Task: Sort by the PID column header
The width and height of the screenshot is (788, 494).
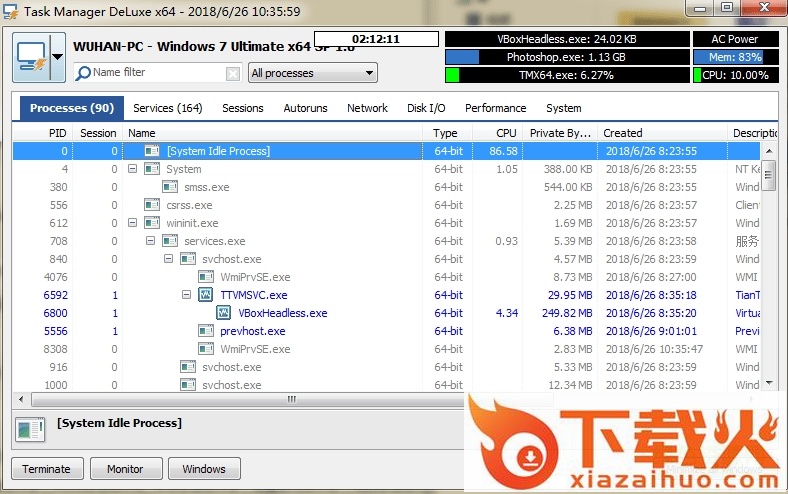Action: point(43,133)
